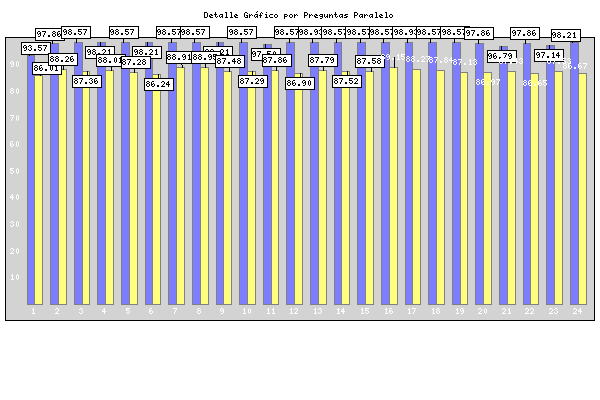Screen dimensions: 600x400
Task: Select the blue bar for question 18
Action: click(432, 173)
